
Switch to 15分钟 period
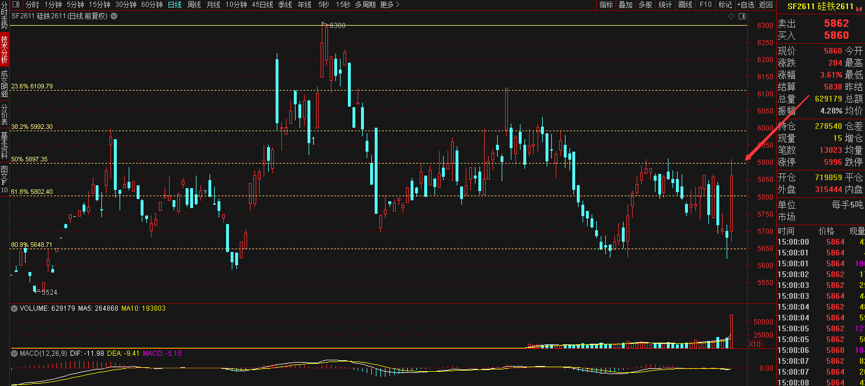(x=100, y=5)
